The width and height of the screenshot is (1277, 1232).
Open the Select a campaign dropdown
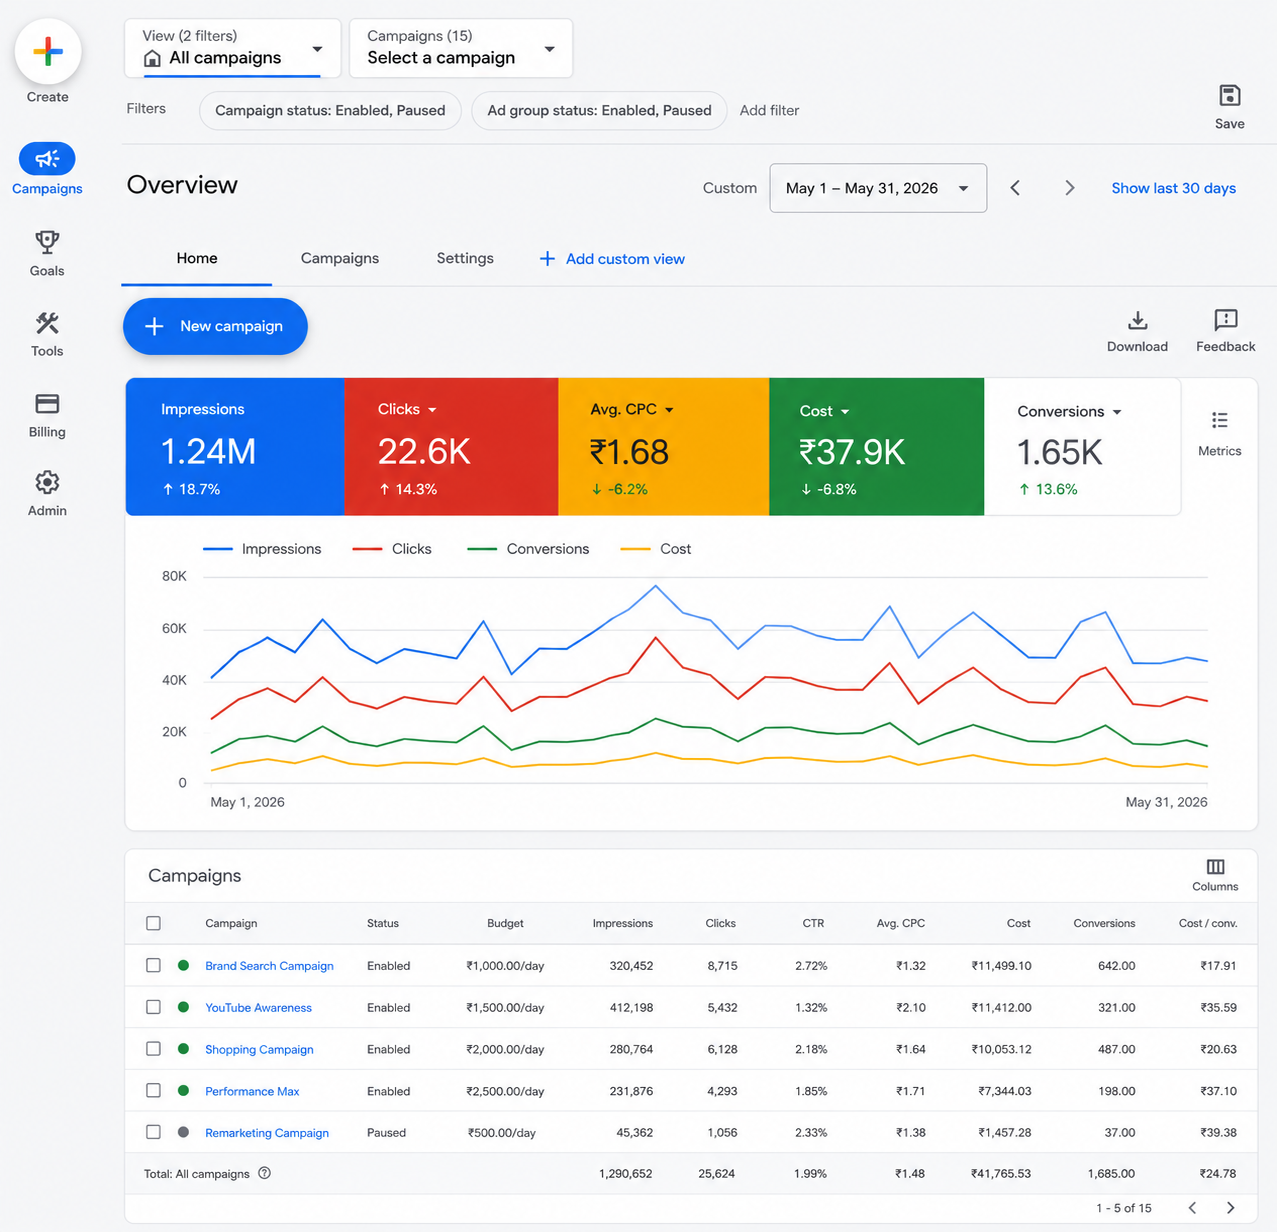point(461,48)
